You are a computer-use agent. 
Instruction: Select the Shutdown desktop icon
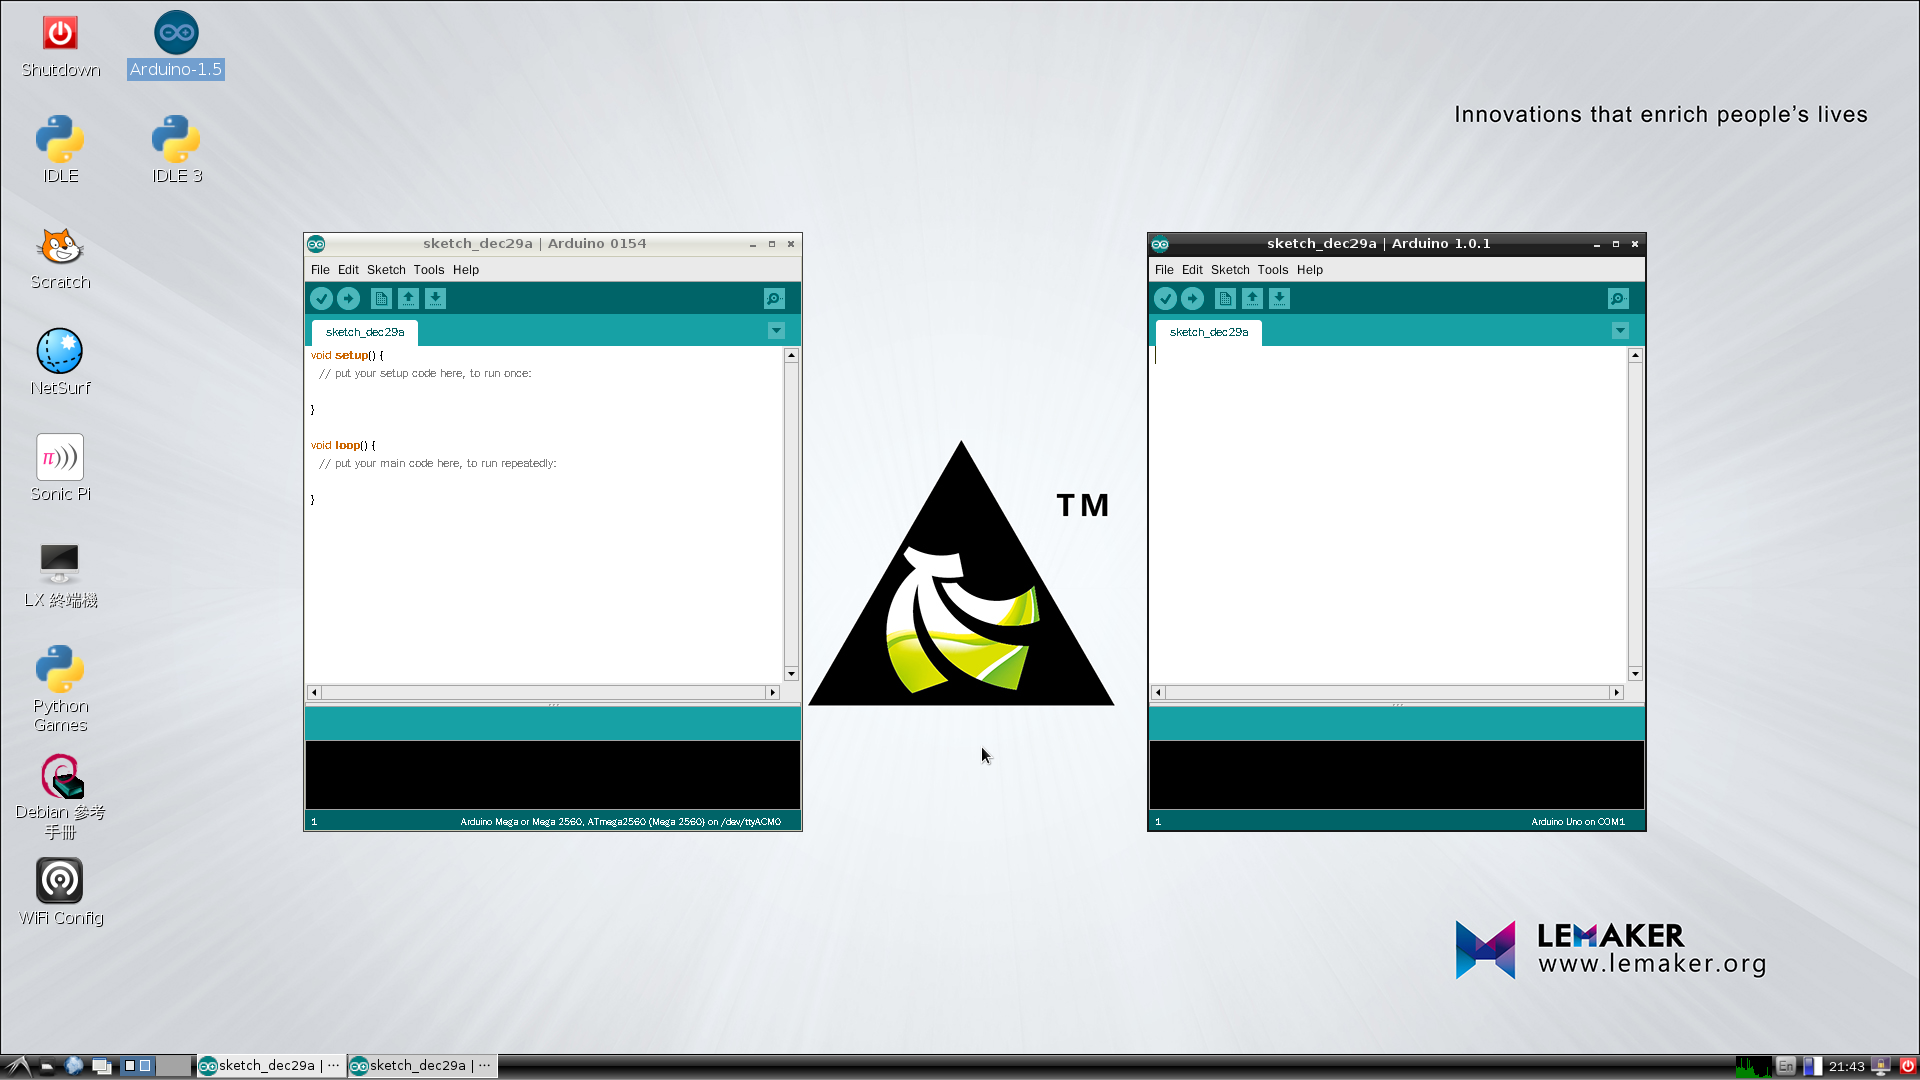coord(60,47)
